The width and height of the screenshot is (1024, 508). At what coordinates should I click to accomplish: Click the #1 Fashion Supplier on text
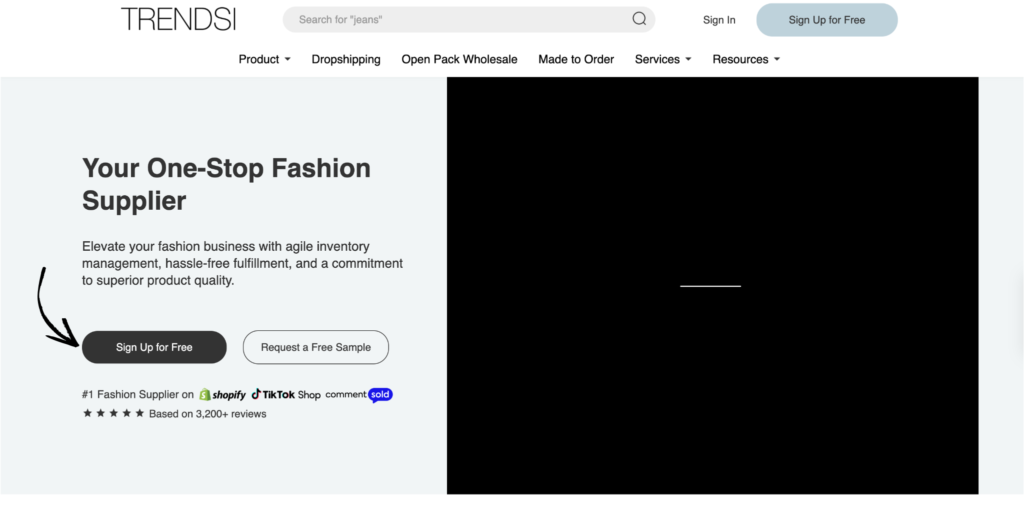pyautogui.click(x=138, y=394)
